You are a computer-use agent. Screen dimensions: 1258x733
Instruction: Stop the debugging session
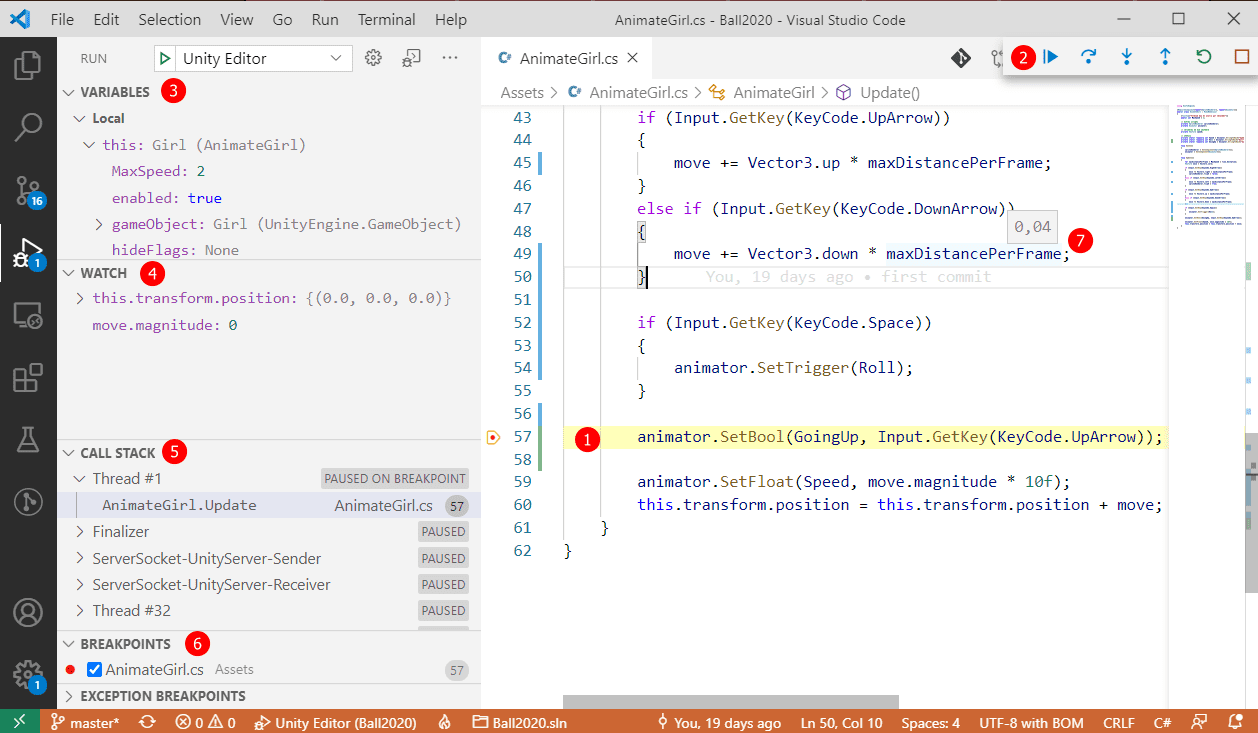(1241, 58)
